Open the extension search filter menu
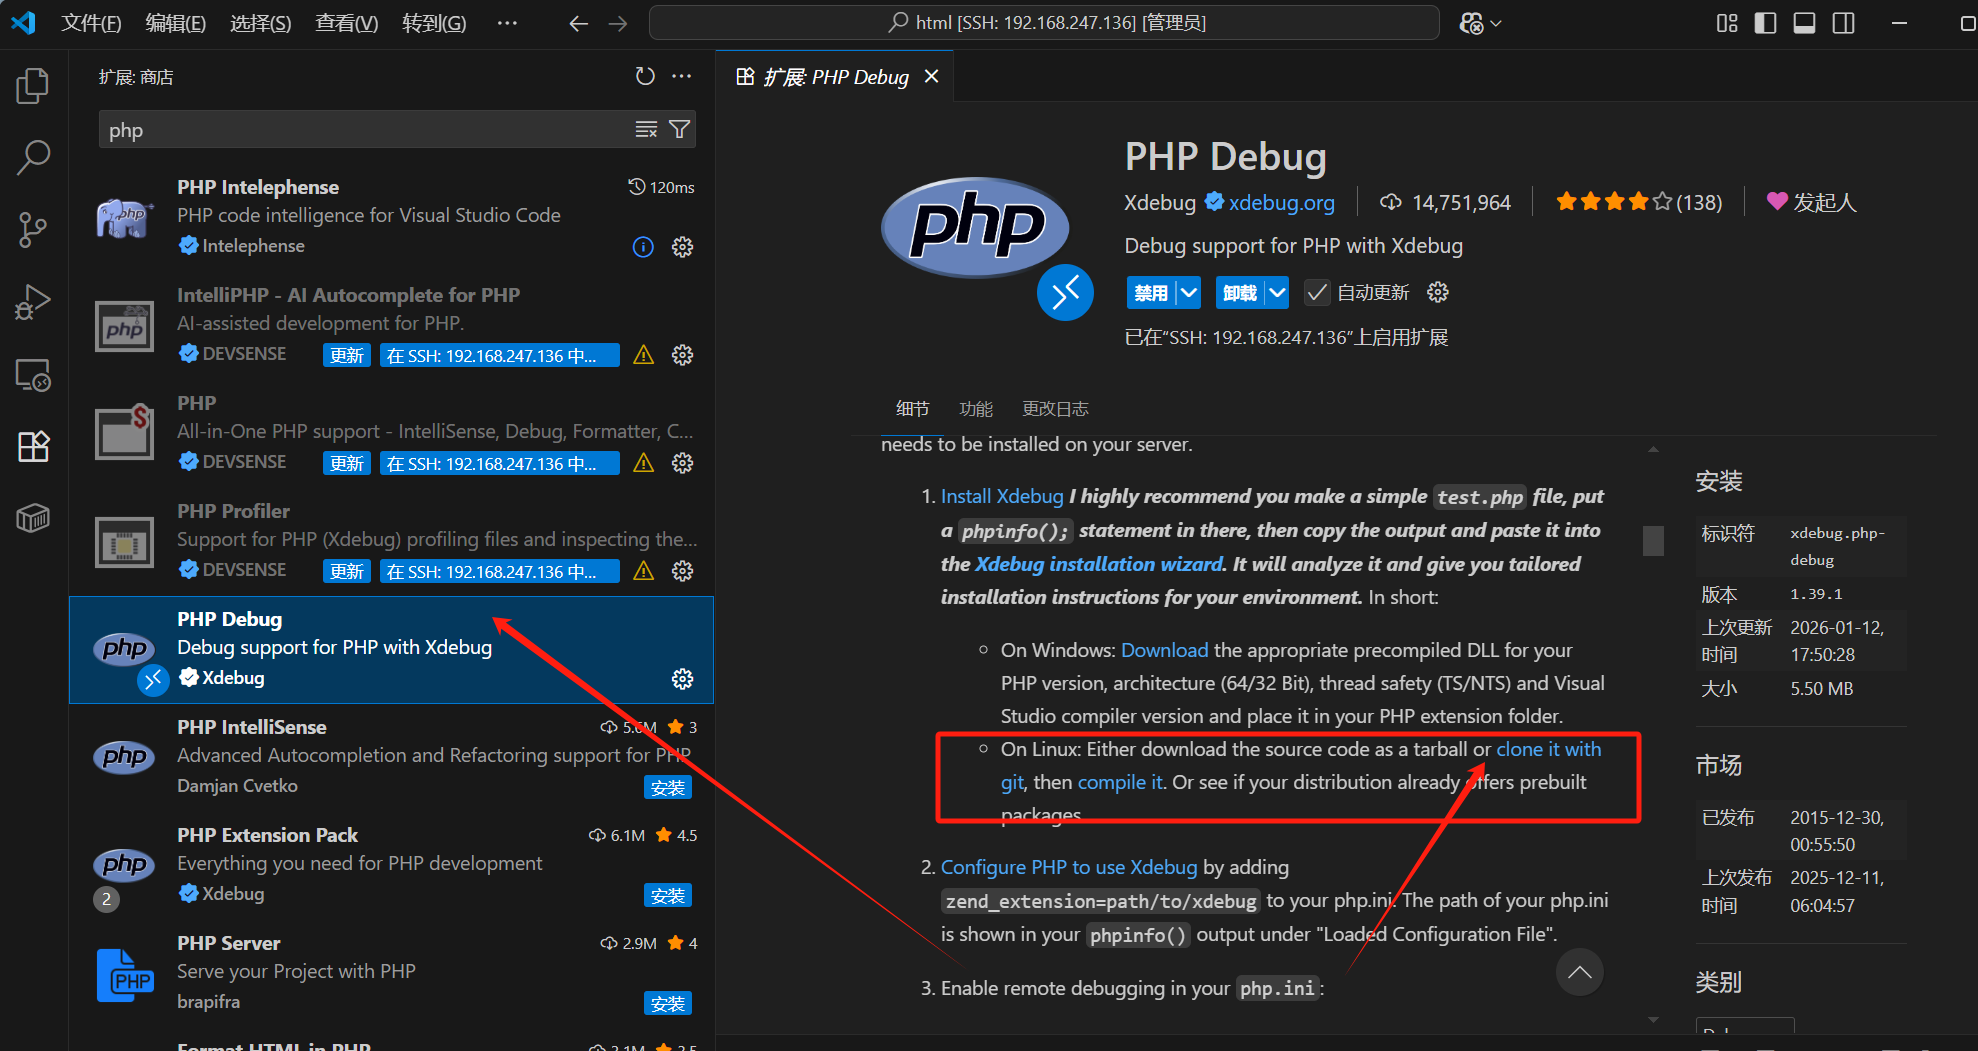 point(680,129)
